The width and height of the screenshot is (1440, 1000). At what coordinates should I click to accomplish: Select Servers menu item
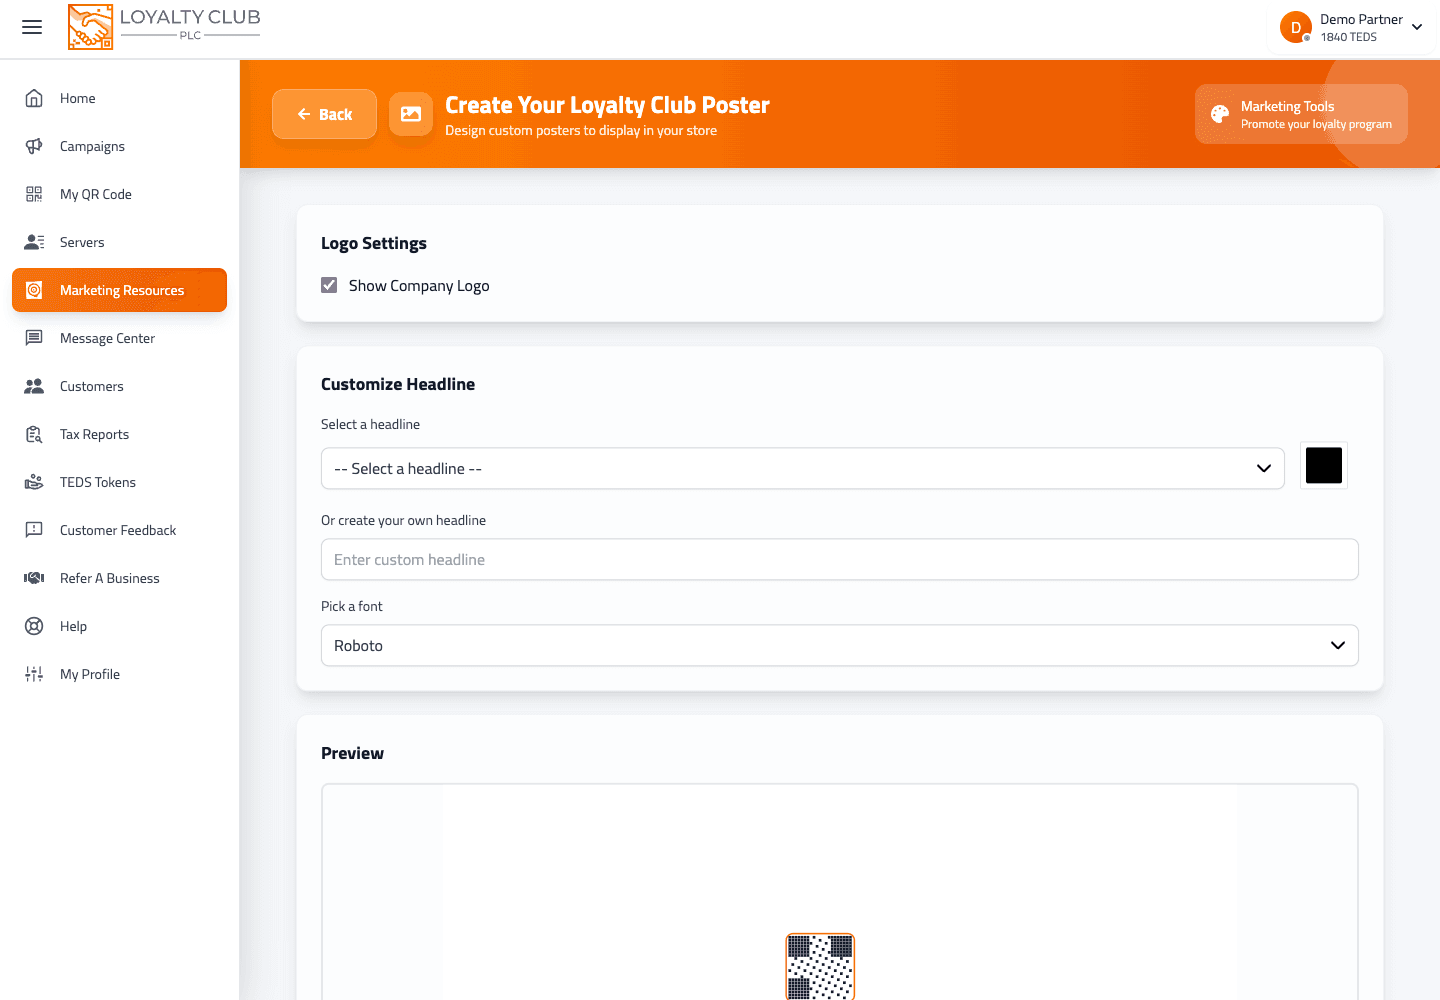pyautogui.click(x=119, y=242)
